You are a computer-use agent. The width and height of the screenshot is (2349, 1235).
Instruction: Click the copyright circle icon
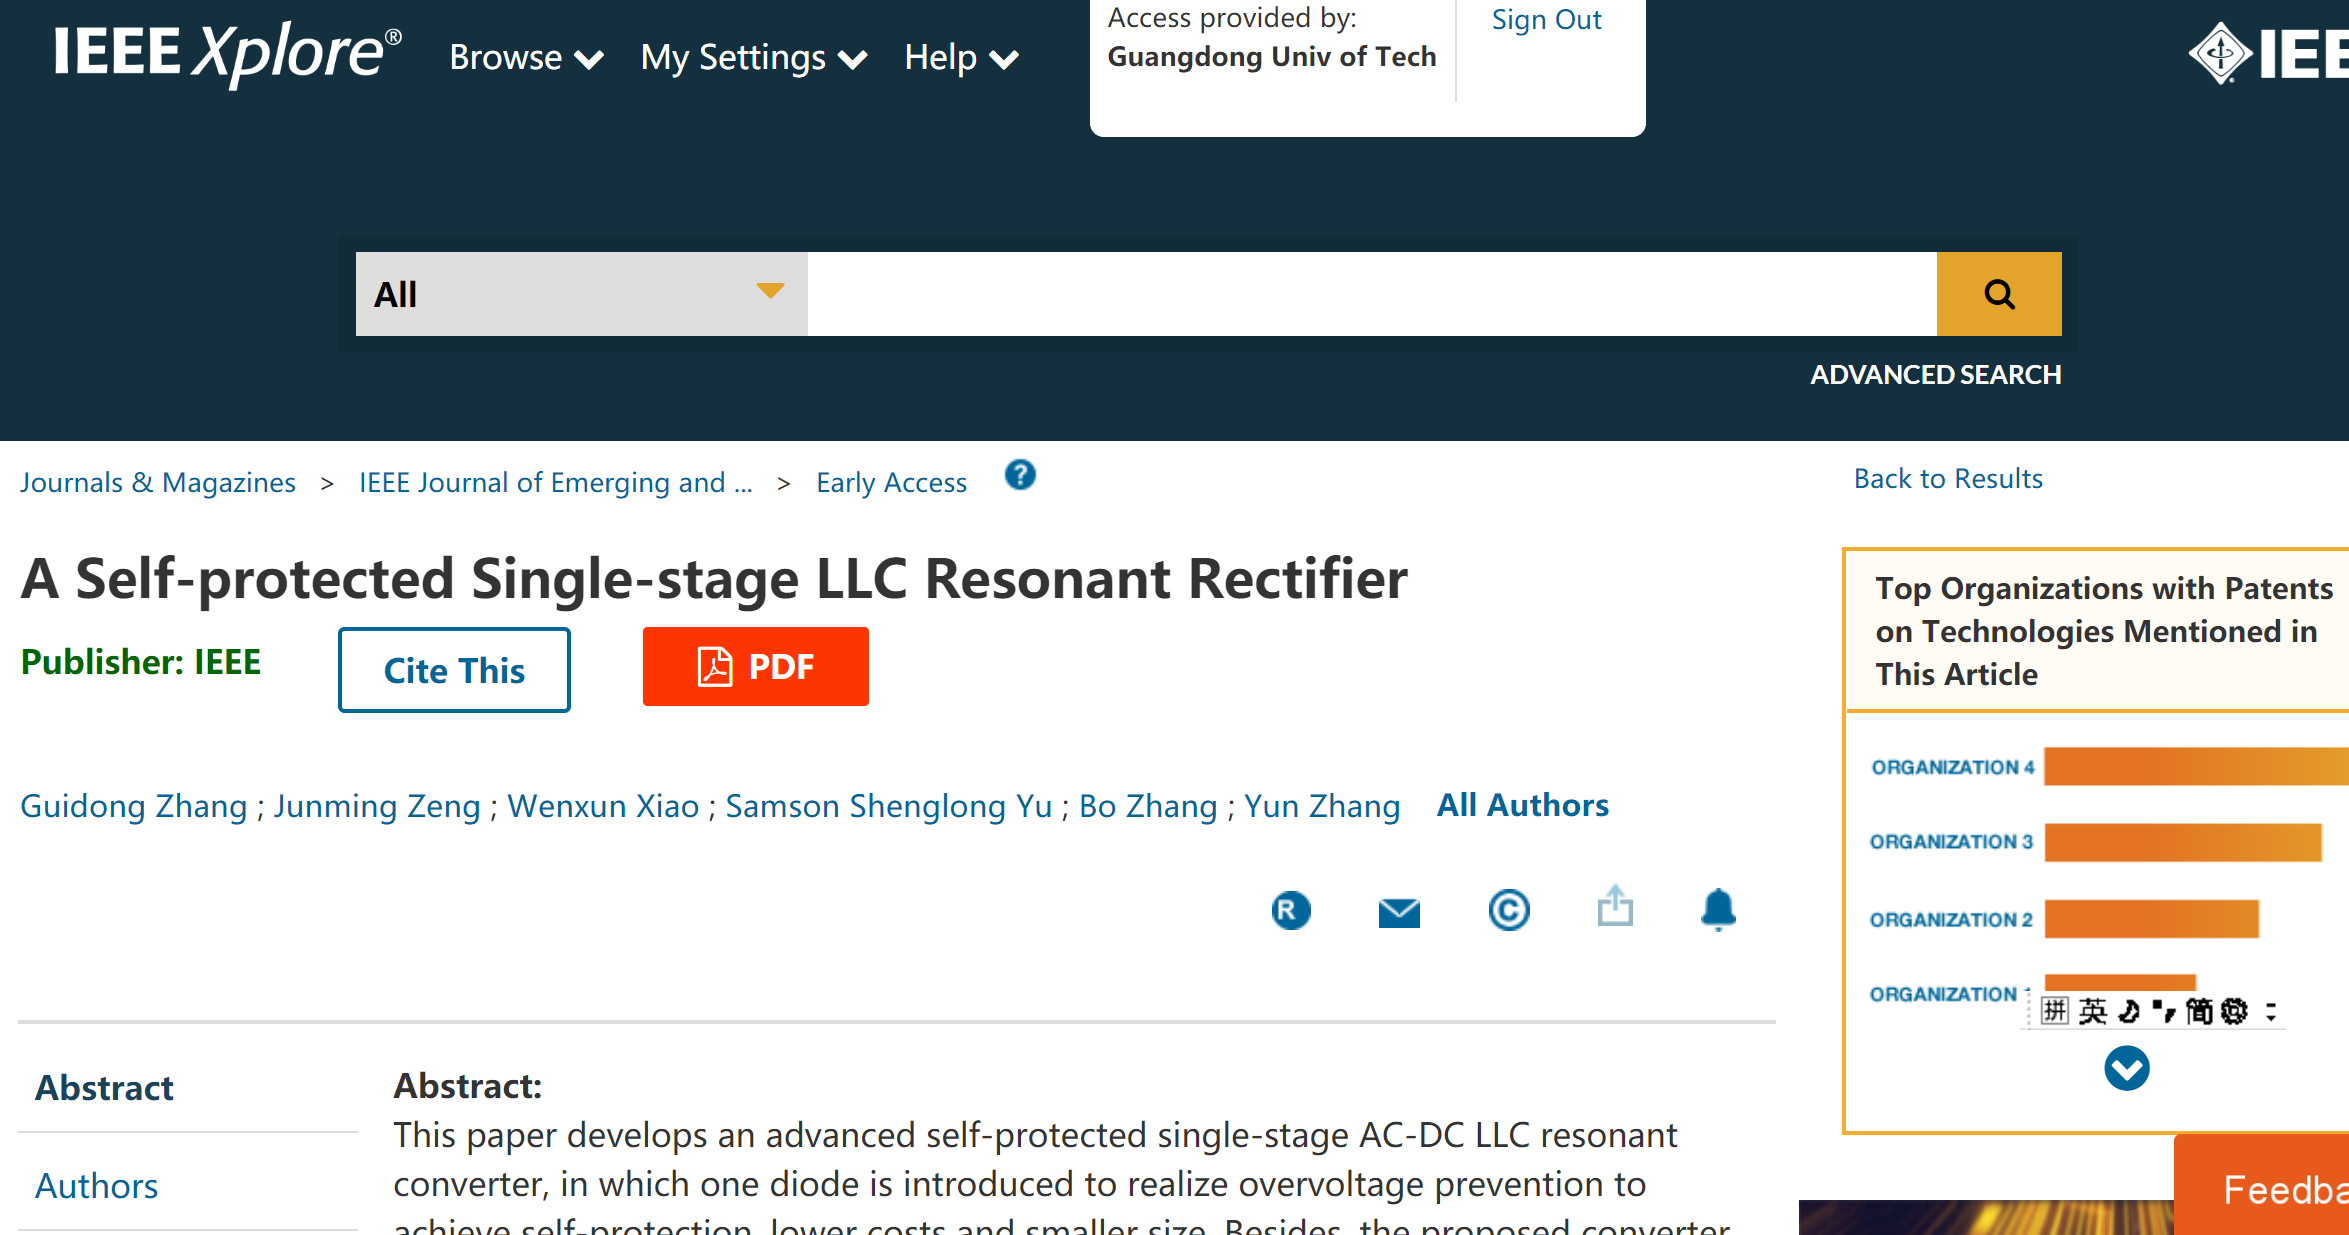[1508, 910]
